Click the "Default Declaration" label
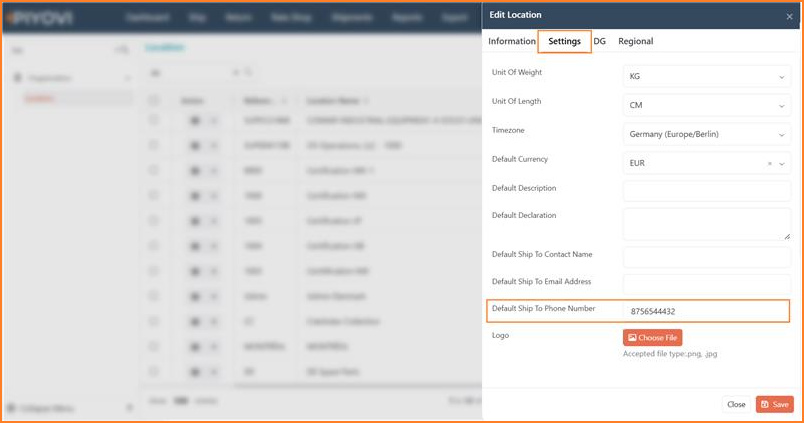The image size is (804, 423). pos(524,215)
